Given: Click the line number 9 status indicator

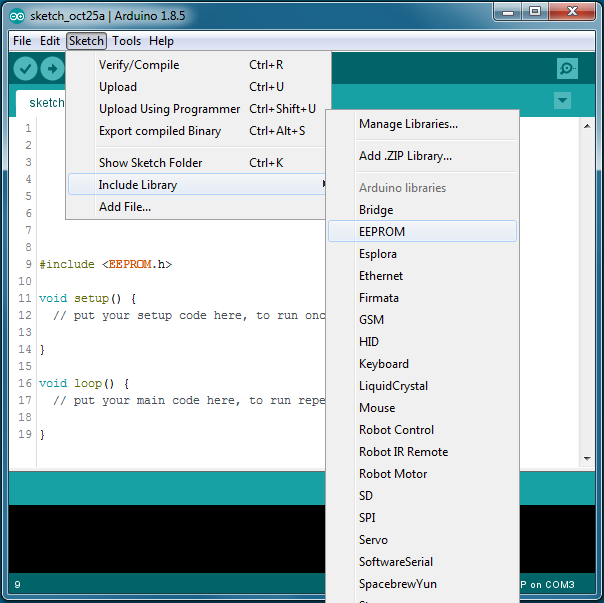Looking at the screenshot, I should click(17, 585).
